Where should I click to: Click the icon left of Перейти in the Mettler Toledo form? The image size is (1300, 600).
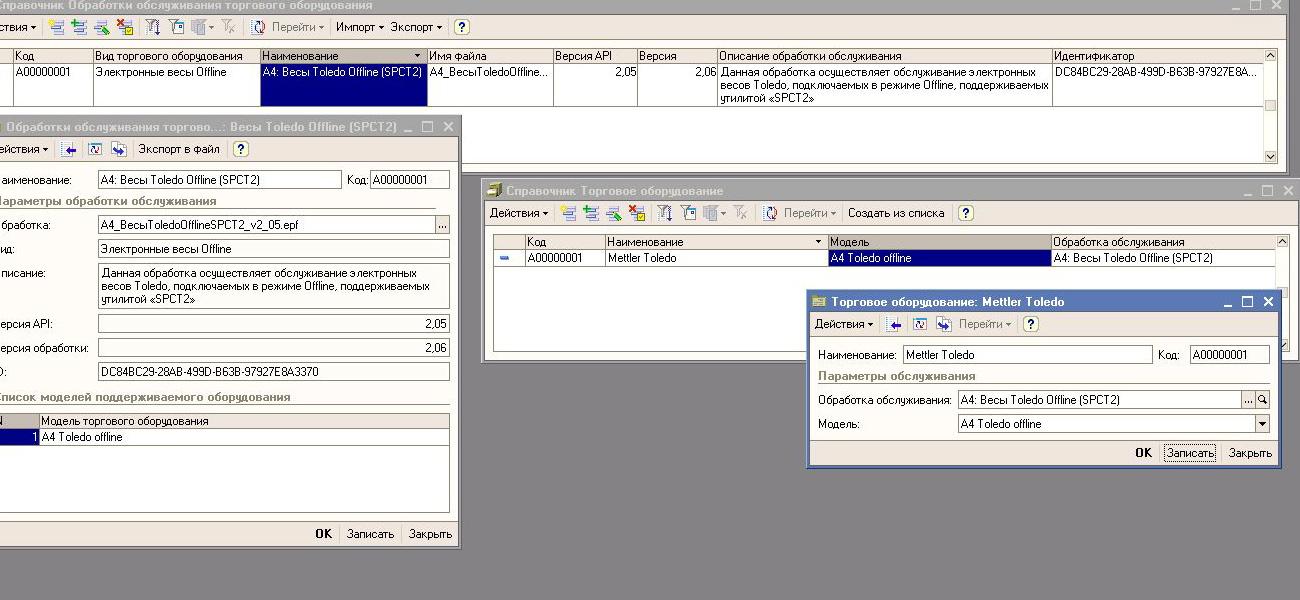pyautogui.click(x=943, y=324)
